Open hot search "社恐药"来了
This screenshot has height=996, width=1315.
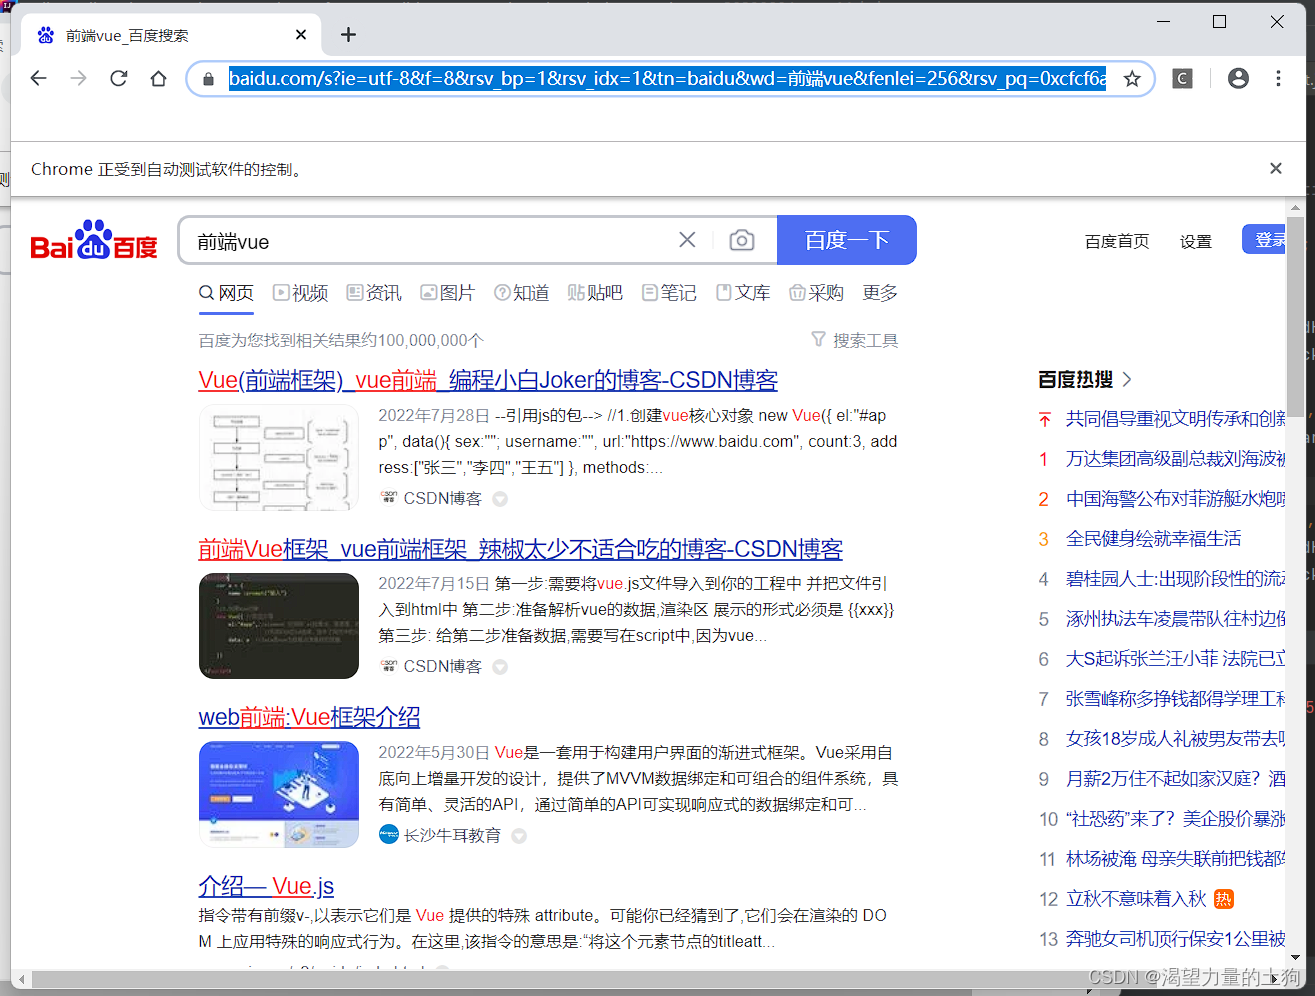(1176, 819)
